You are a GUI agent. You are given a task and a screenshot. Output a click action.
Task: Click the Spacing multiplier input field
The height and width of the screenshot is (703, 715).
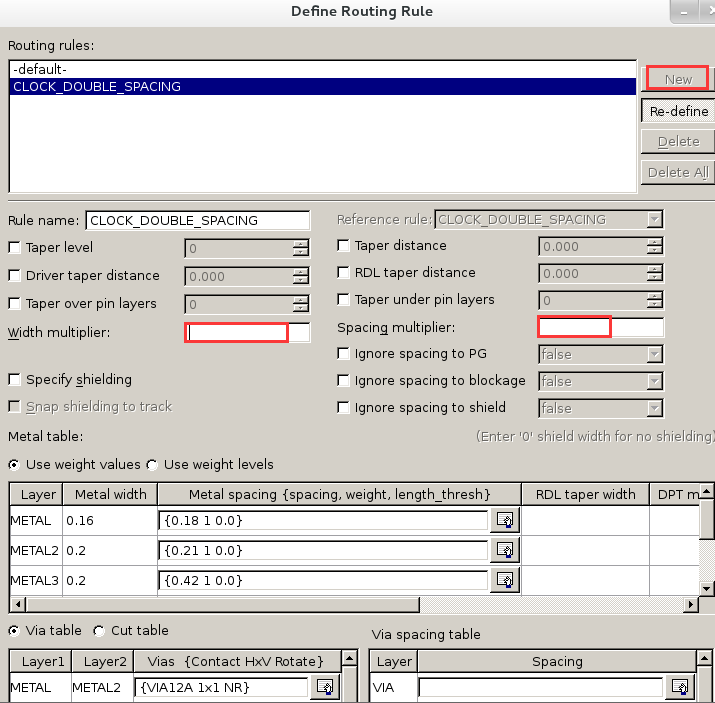tap(601, 327)
